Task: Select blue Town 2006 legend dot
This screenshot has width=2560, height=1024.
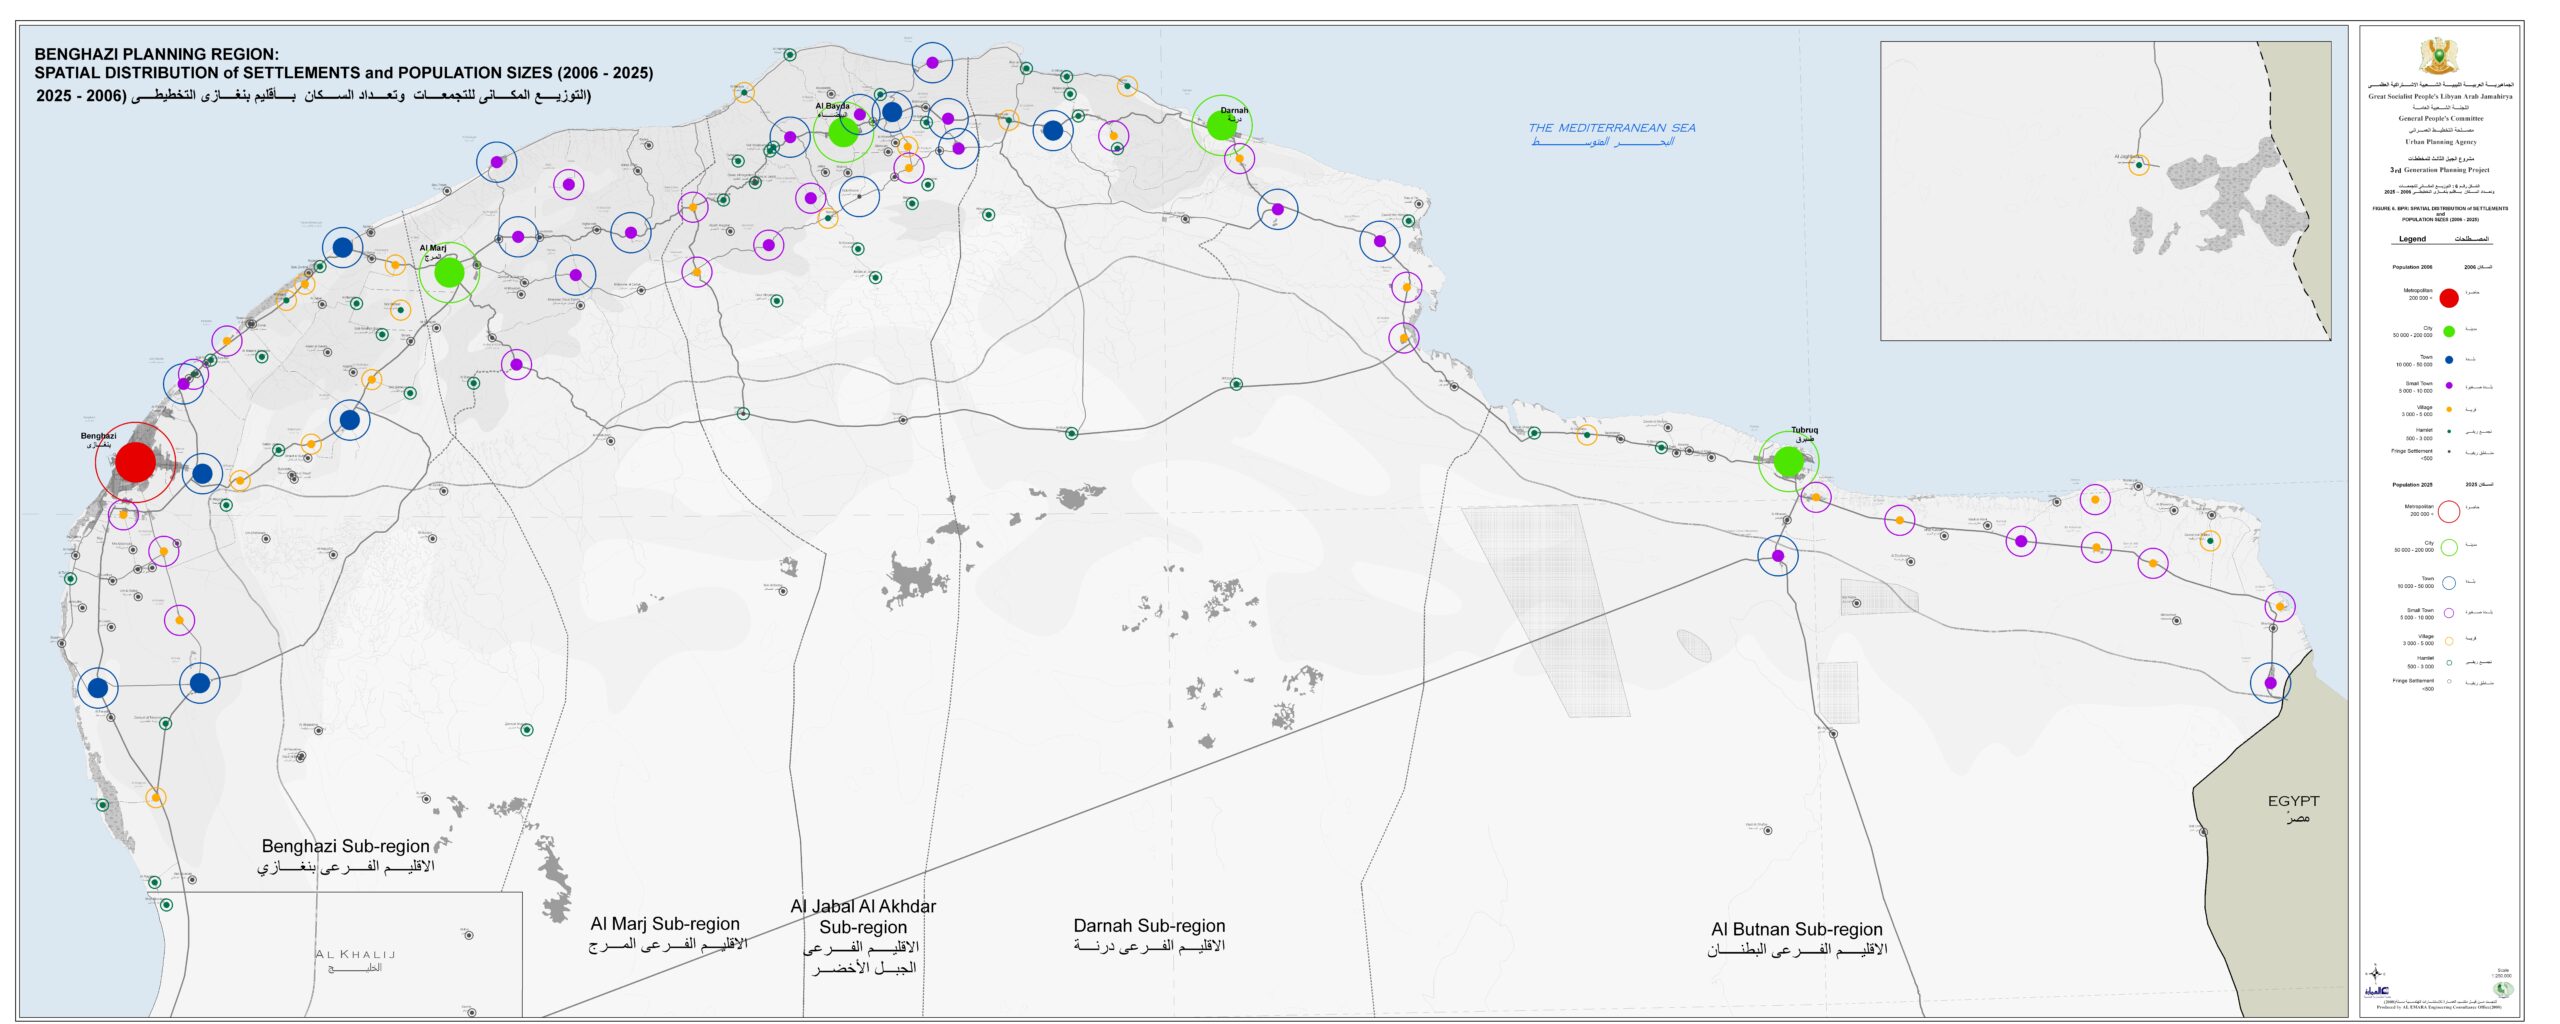Action: 2449,360
